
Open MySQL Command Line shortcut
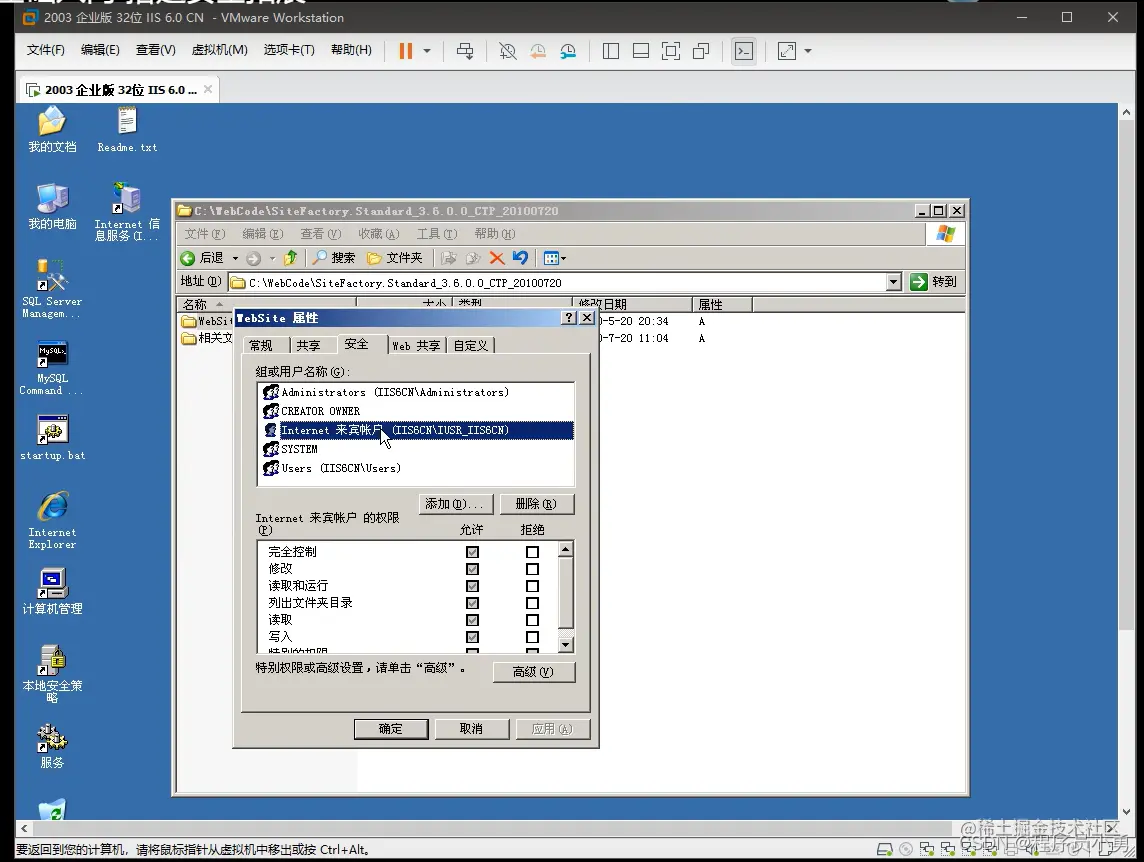tap(52, 368)
